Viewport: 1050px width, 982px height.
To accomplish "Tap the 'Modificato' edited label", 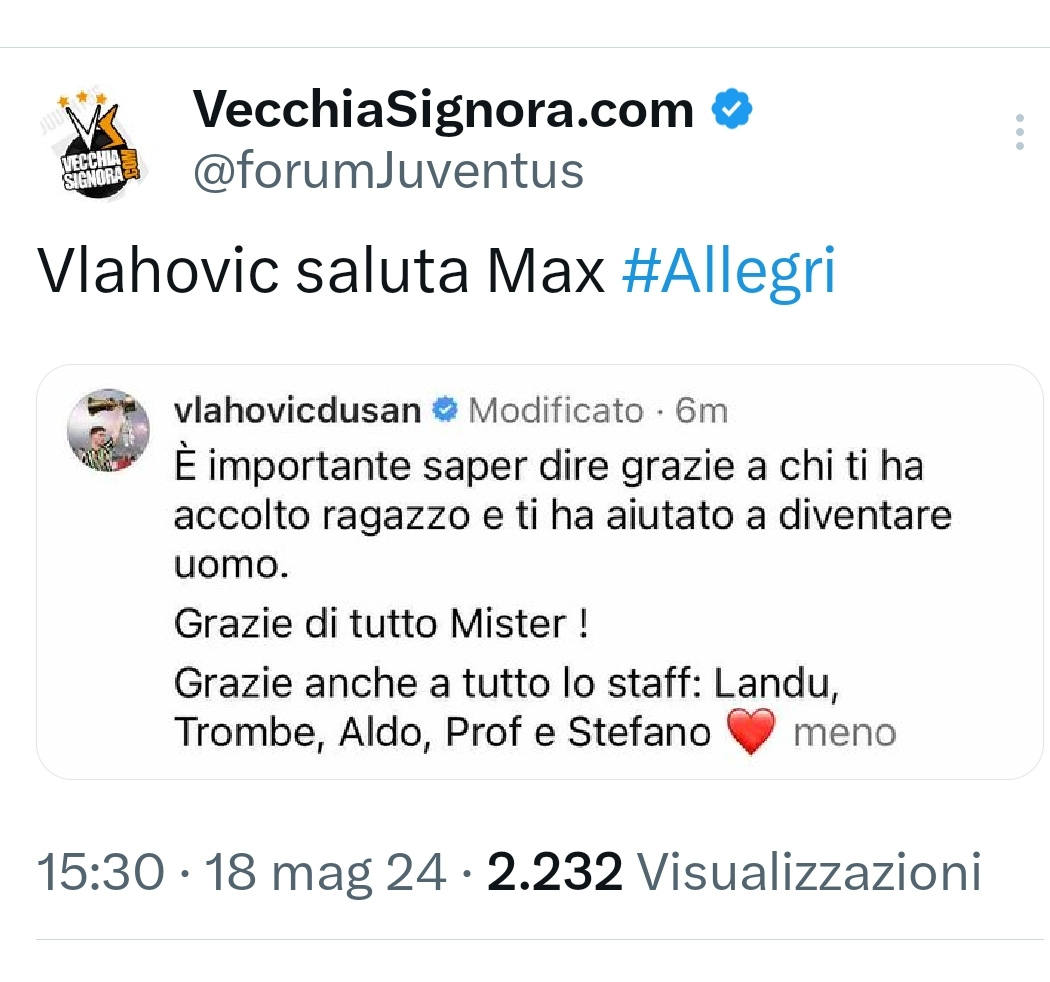I will [x=556, y=410].
